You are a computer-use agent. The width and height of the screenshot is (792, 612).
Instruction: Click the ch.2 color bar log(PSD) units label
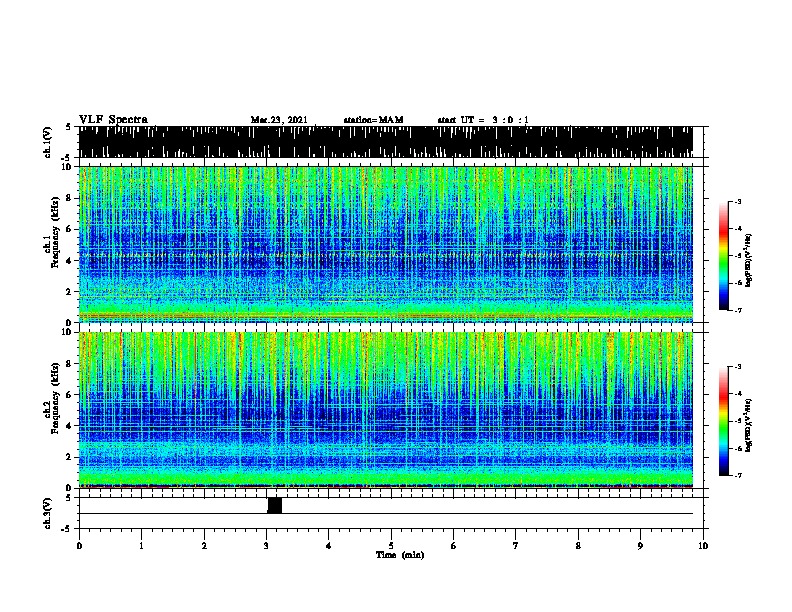[x=749, y=425]
